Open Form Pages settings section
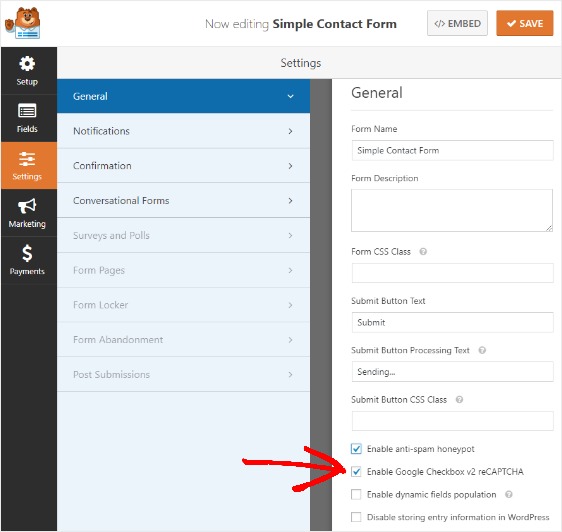Screen dimensions: 562x532 tap(184, 270)
